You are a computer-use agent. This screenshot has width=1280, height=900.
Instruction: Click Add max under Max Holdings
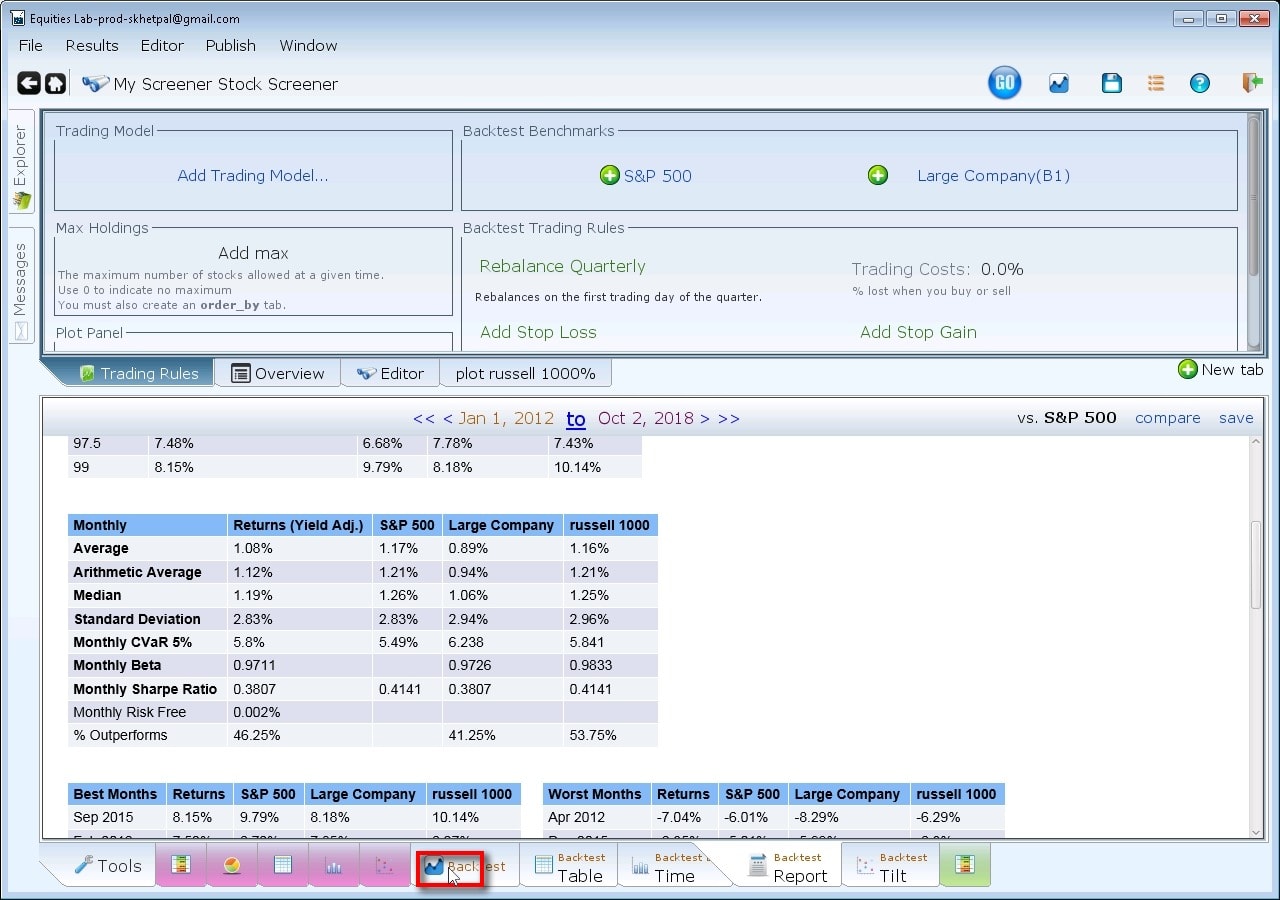coord(253,253)
